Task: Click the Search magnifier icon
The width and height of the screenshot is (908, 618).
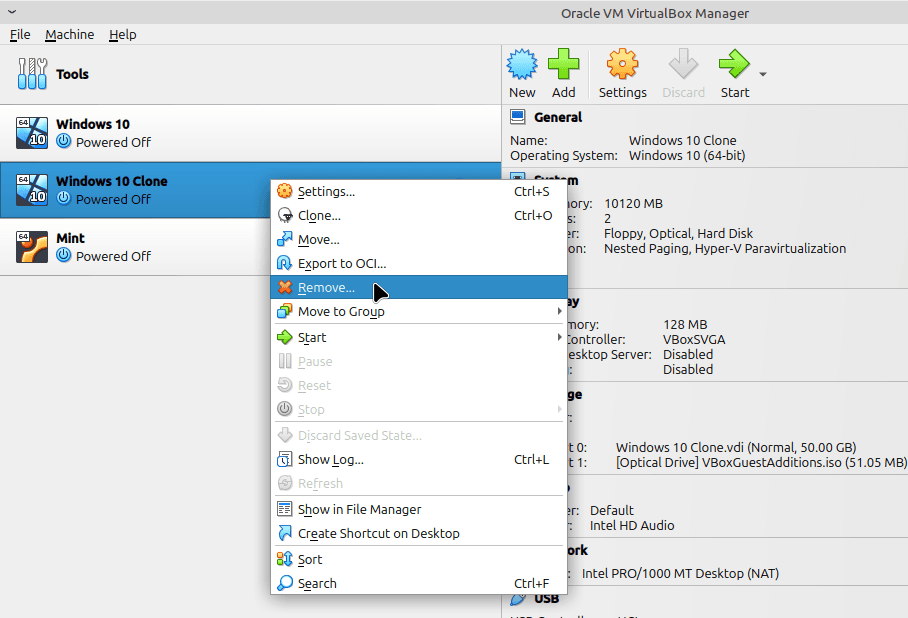Action: (x=284, y=583)
